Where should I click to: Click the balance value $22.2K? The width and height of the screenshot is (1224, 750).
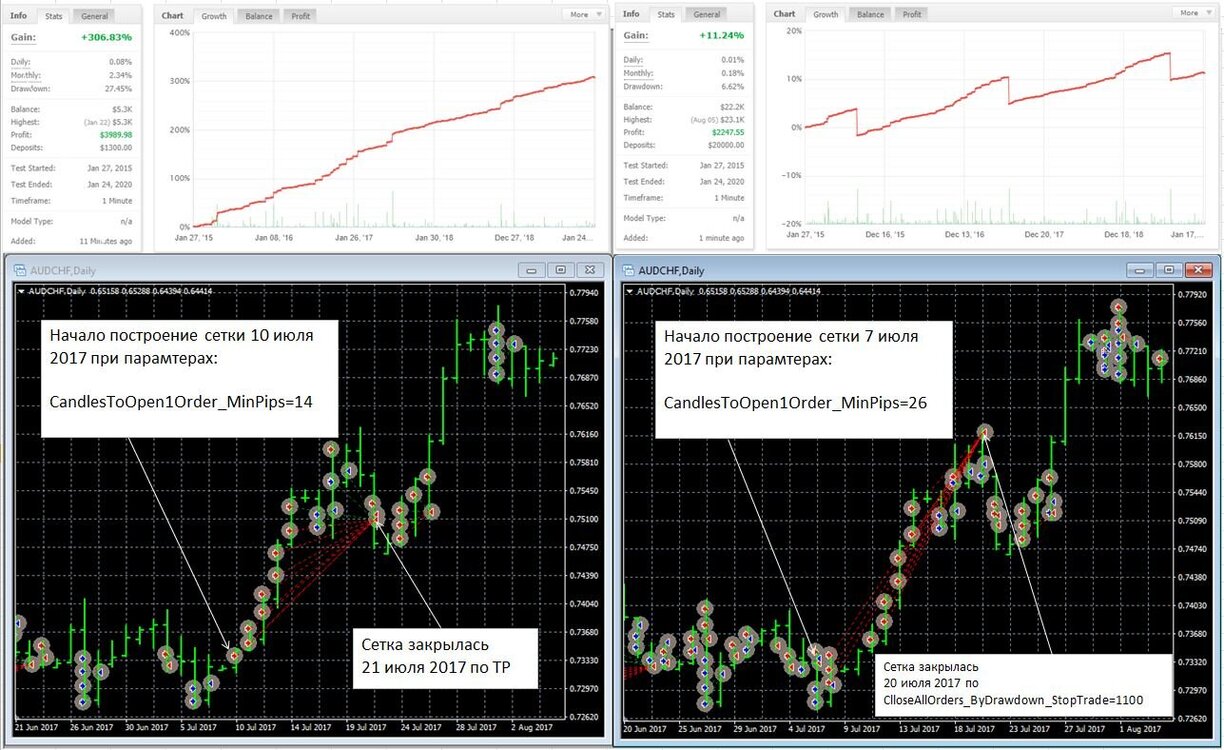tap(732, 106)
